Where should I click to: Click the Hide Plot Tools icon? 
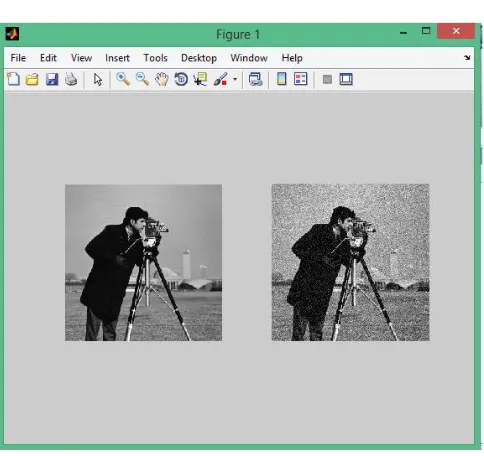click(327, 79)
